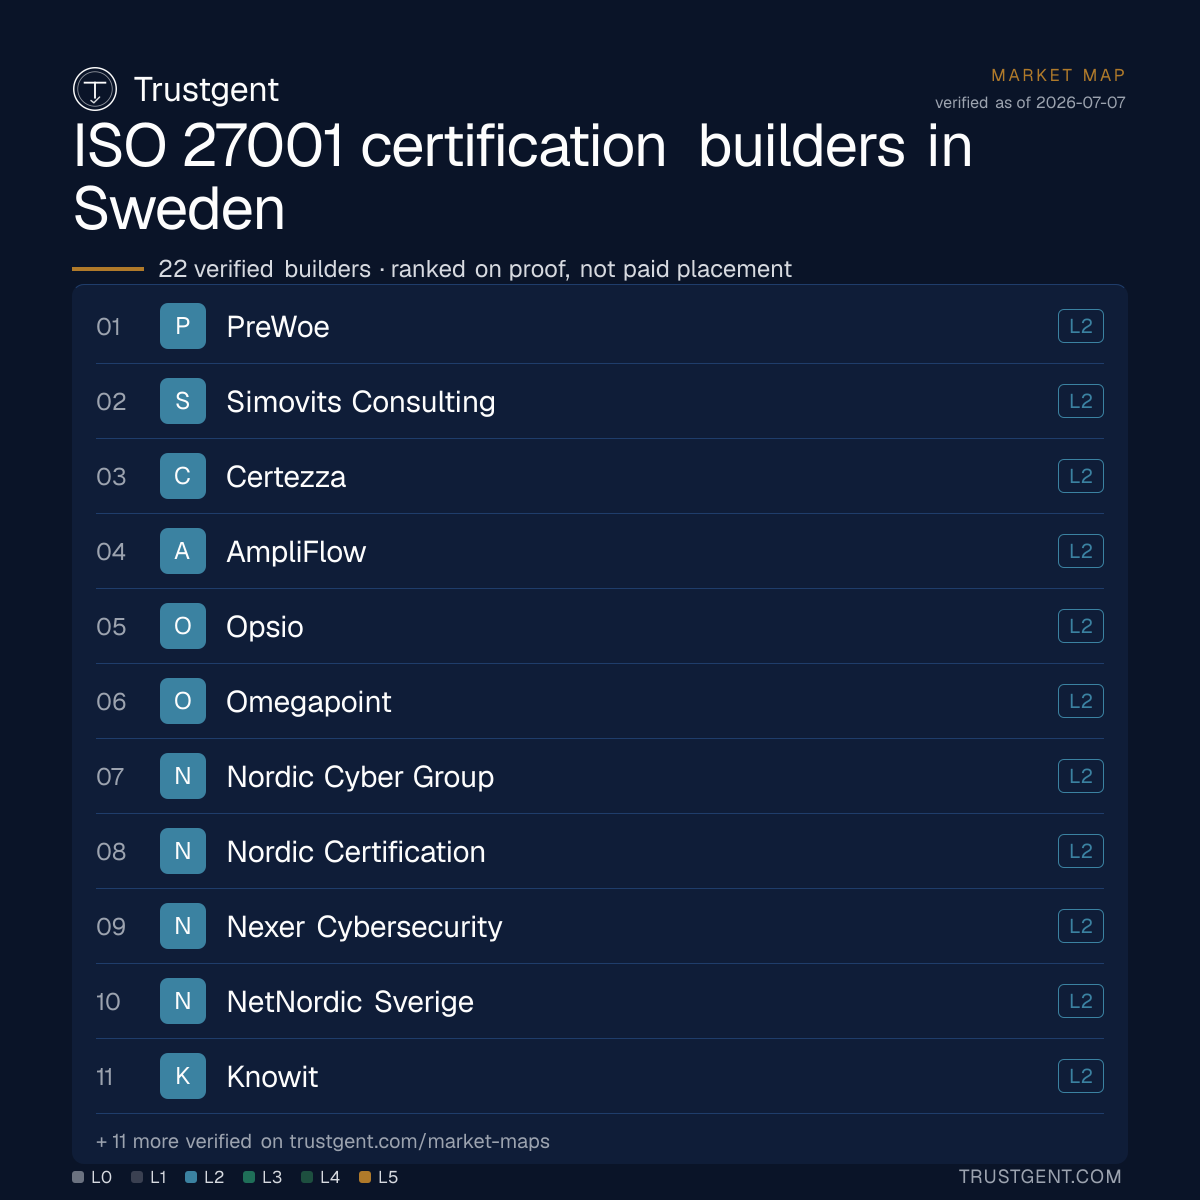1200x1200 pixels.
Task: Click the C avatar next to Certezza
Action: click(183, 476)
